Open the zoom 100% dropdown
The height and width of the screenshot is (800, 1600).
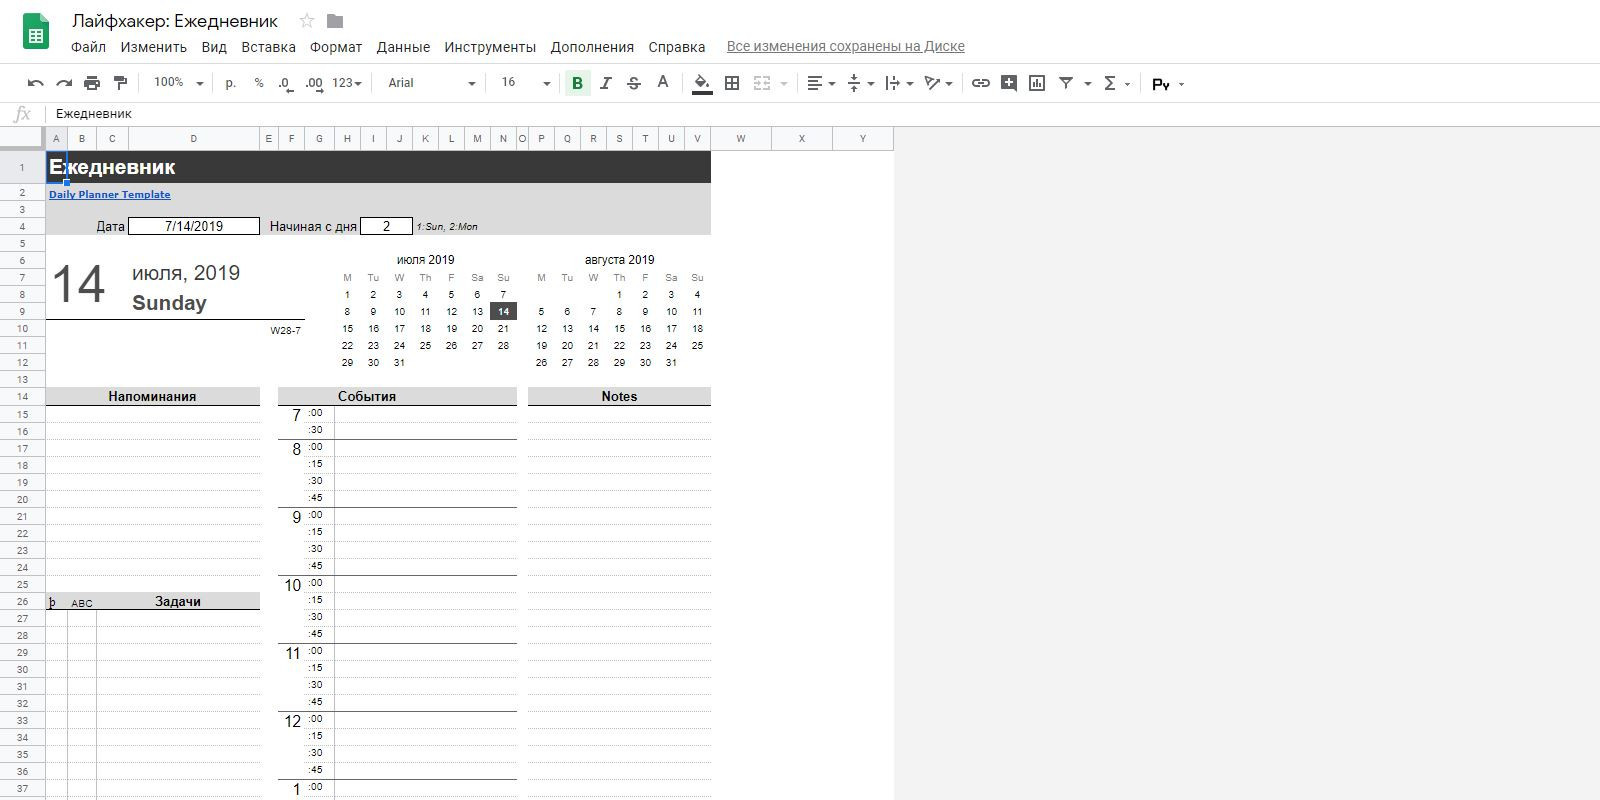point(178,83)
